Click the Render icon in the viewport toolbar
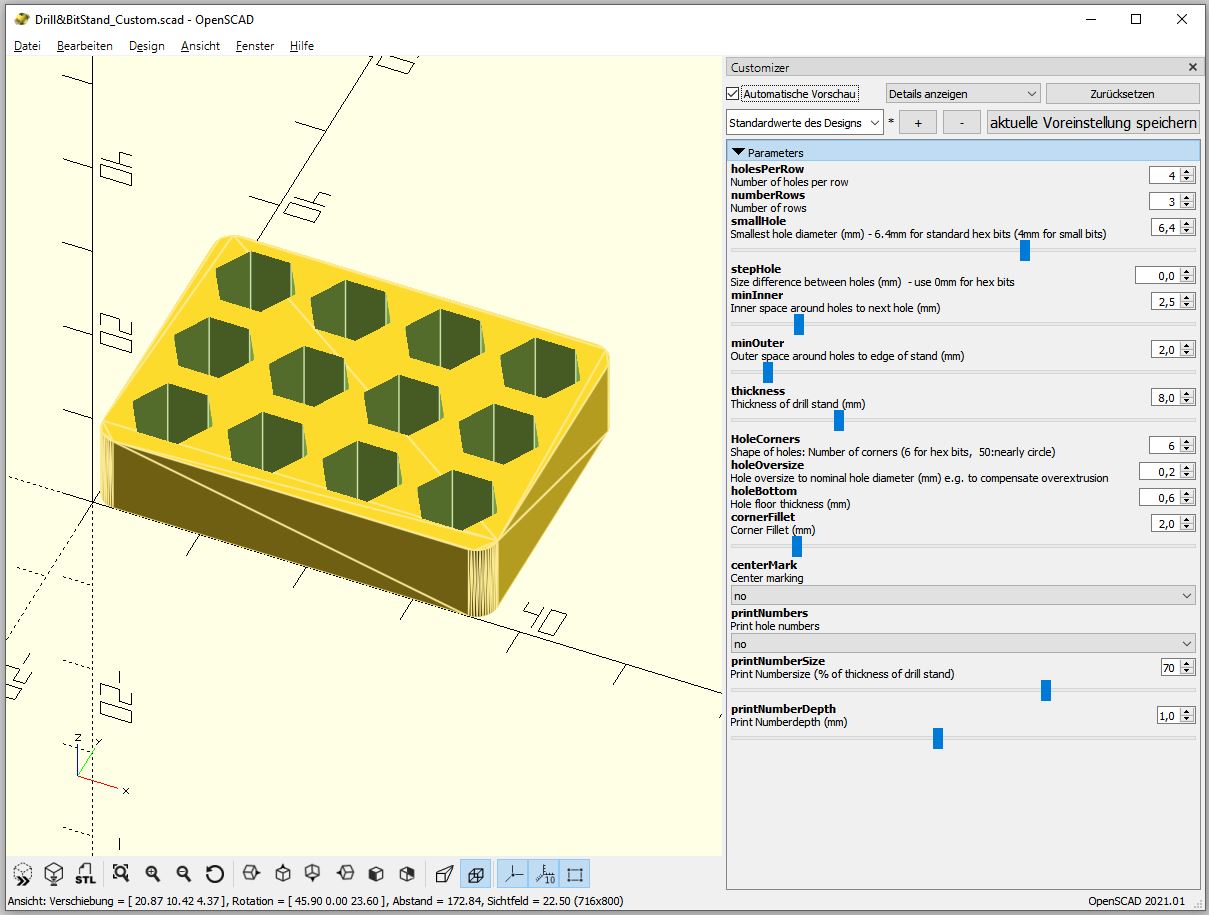This screenshot has width=1209, height=915. [54, 873]
